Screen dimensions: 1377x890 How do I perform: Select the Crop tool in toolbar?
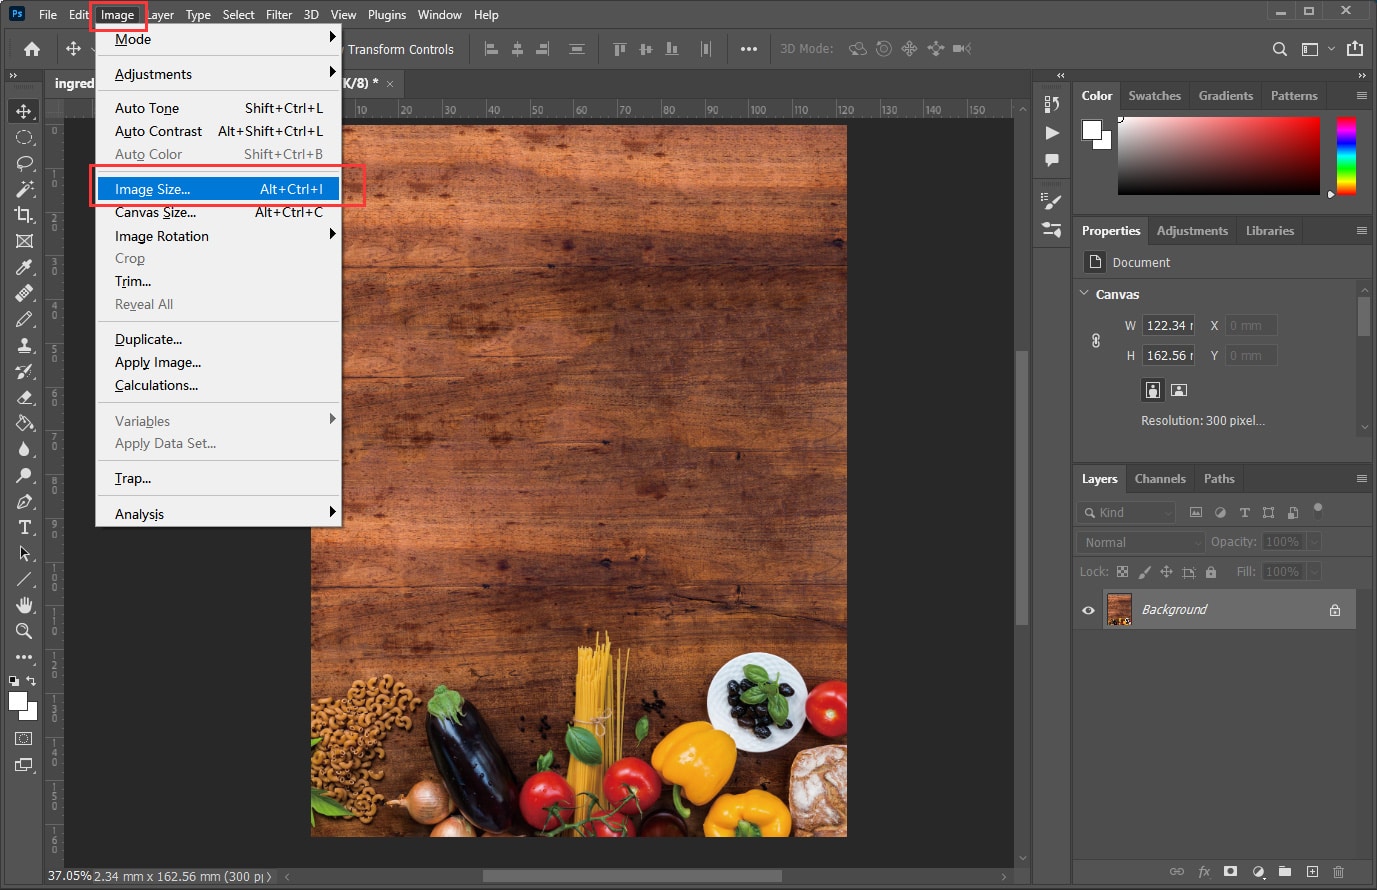point(25,215)
